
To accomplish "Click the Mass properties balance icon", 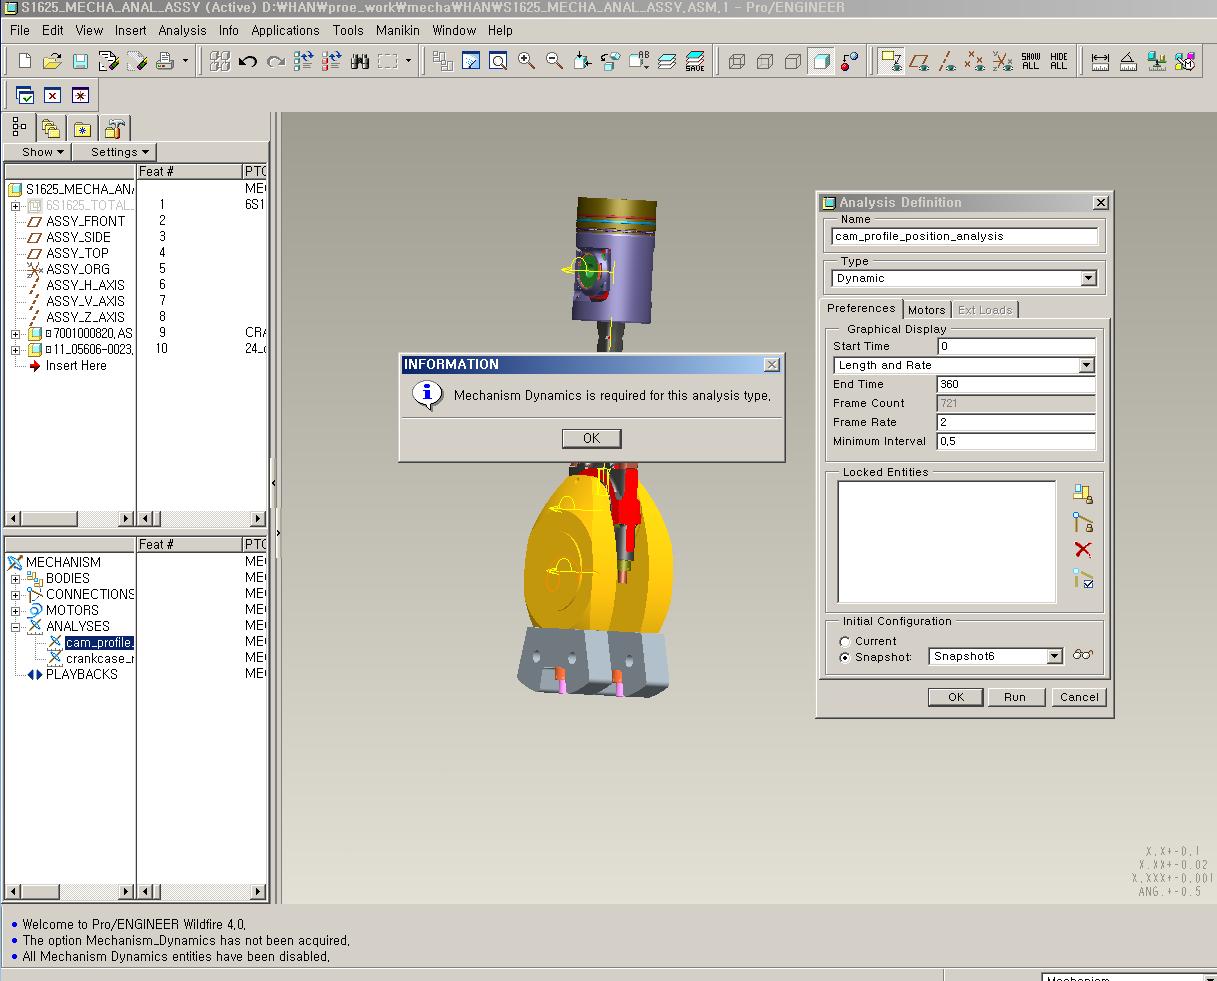I will (x=1157, y=62).
